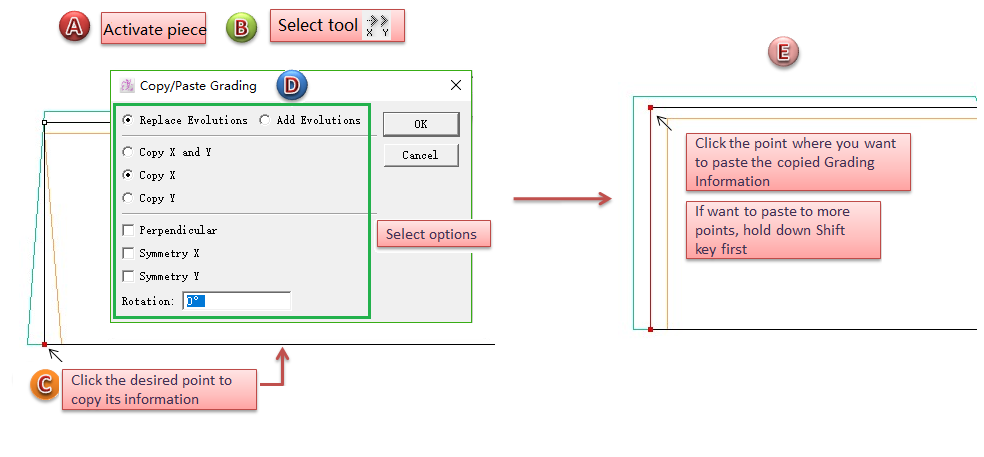Image resolution: width=984 pixels, height=457 pixels.
Task: Click the orange step C circle badge
Action: [x=44, y=385]
